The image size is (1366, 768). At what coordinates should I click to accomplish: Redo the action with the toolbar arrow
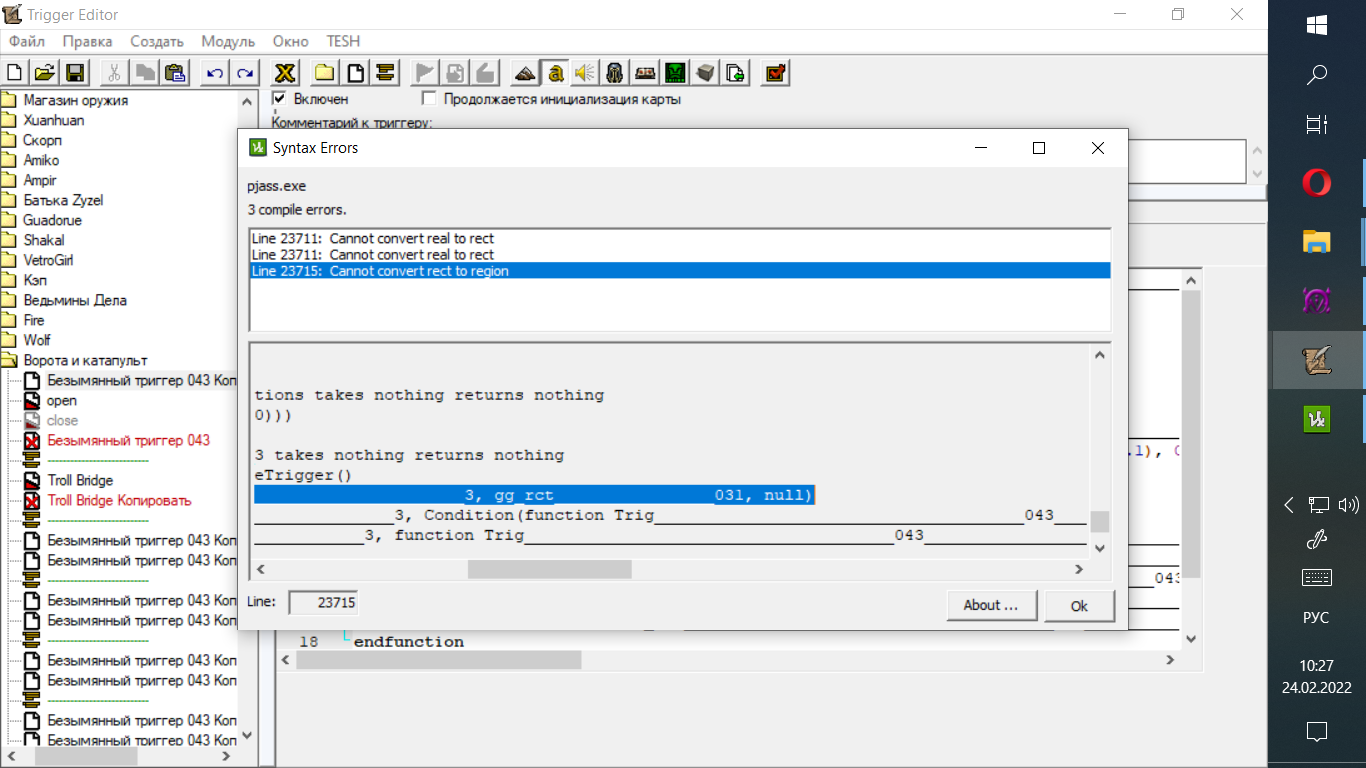tap(245, 72)
